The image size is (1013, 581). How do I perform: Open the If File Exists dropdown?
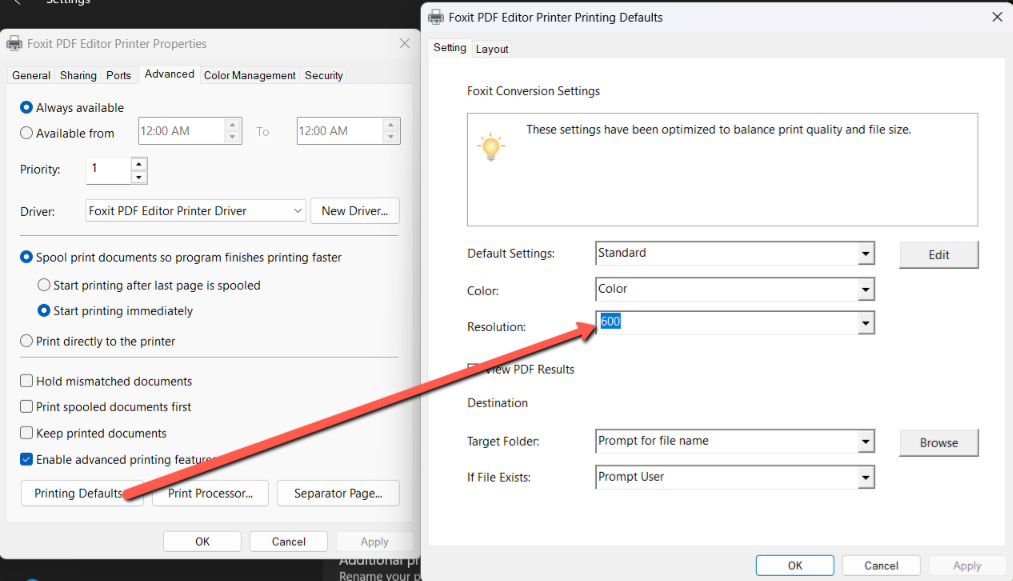pos(865,478)
